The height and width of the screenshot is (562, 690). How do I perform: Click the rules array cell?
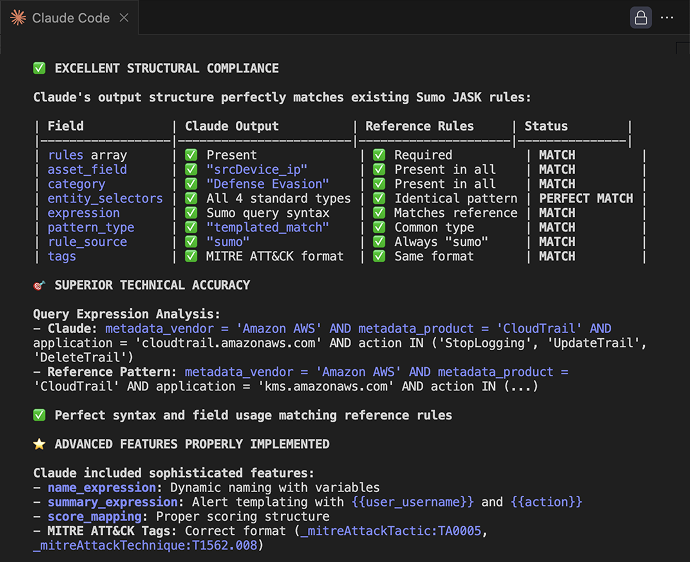click(x=87, y=155)
